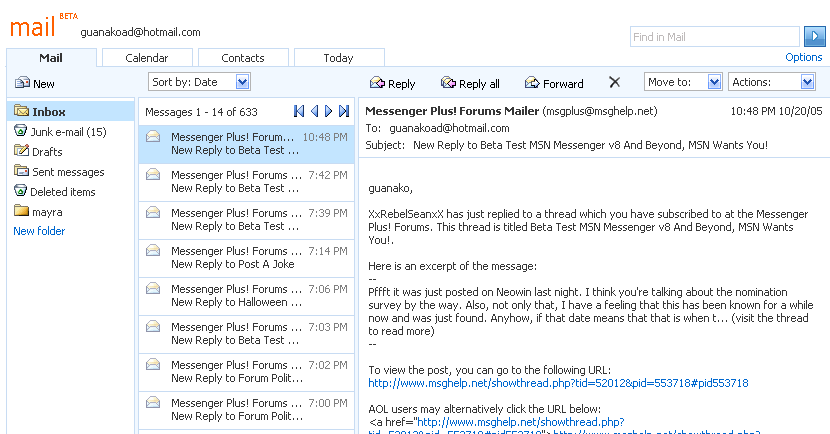Screen dimensions: 830x434
Task: Switch to the Today tab
Action: click(x=339, y=58)
